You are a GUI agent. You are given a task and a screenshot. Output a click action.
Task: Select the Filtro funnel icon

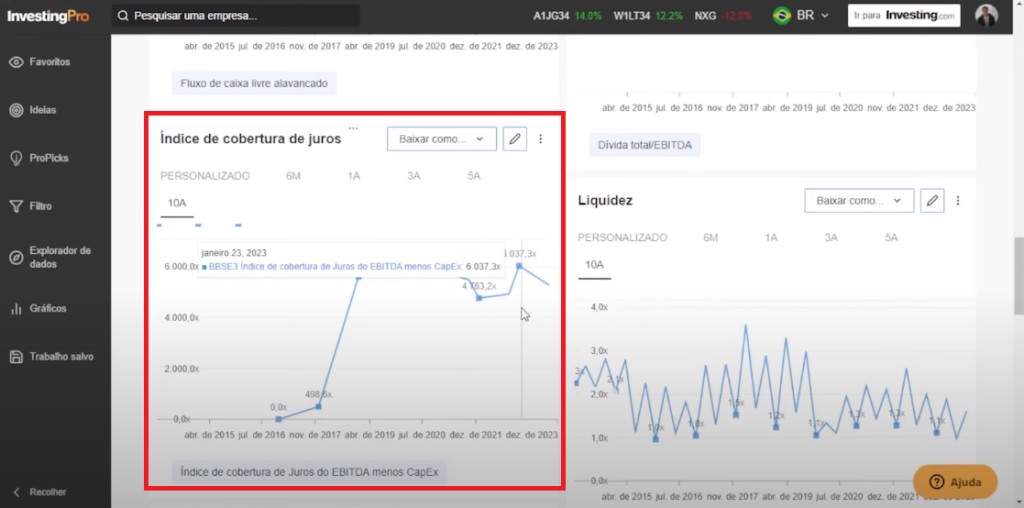tap(16, 206)
